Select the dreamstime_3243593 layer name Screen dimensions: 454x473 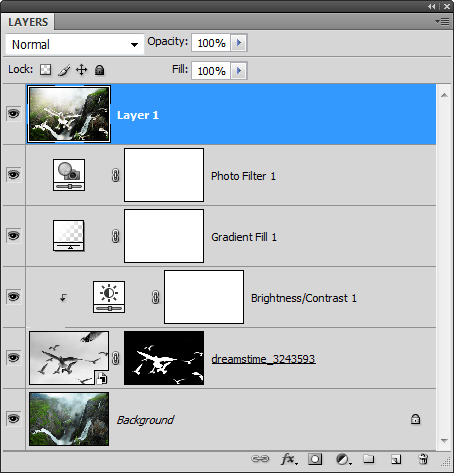pyautogui.click(x=263, y=359)
